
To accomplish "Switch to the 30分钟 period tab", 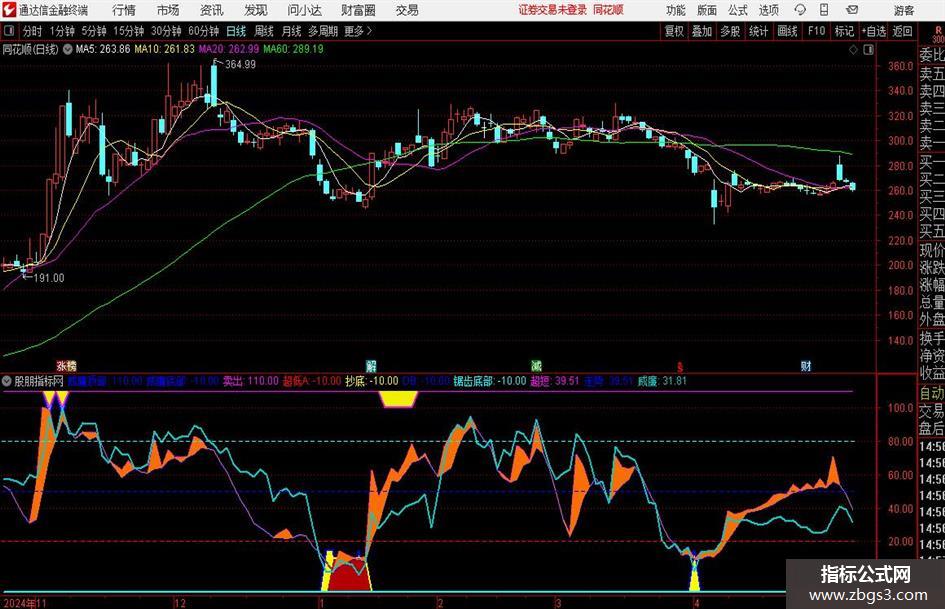I will click(x=166, y=31).
